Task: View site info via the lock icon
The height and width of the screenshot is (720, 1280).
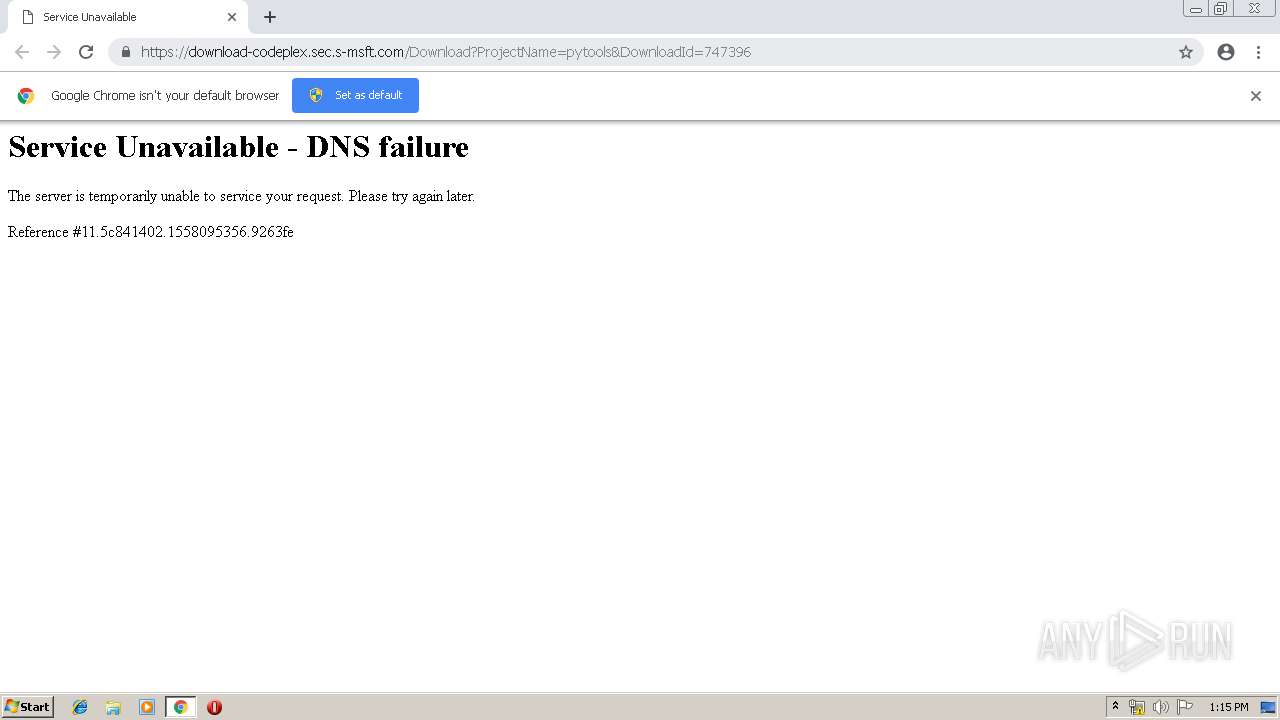Action: pos(126,52)
